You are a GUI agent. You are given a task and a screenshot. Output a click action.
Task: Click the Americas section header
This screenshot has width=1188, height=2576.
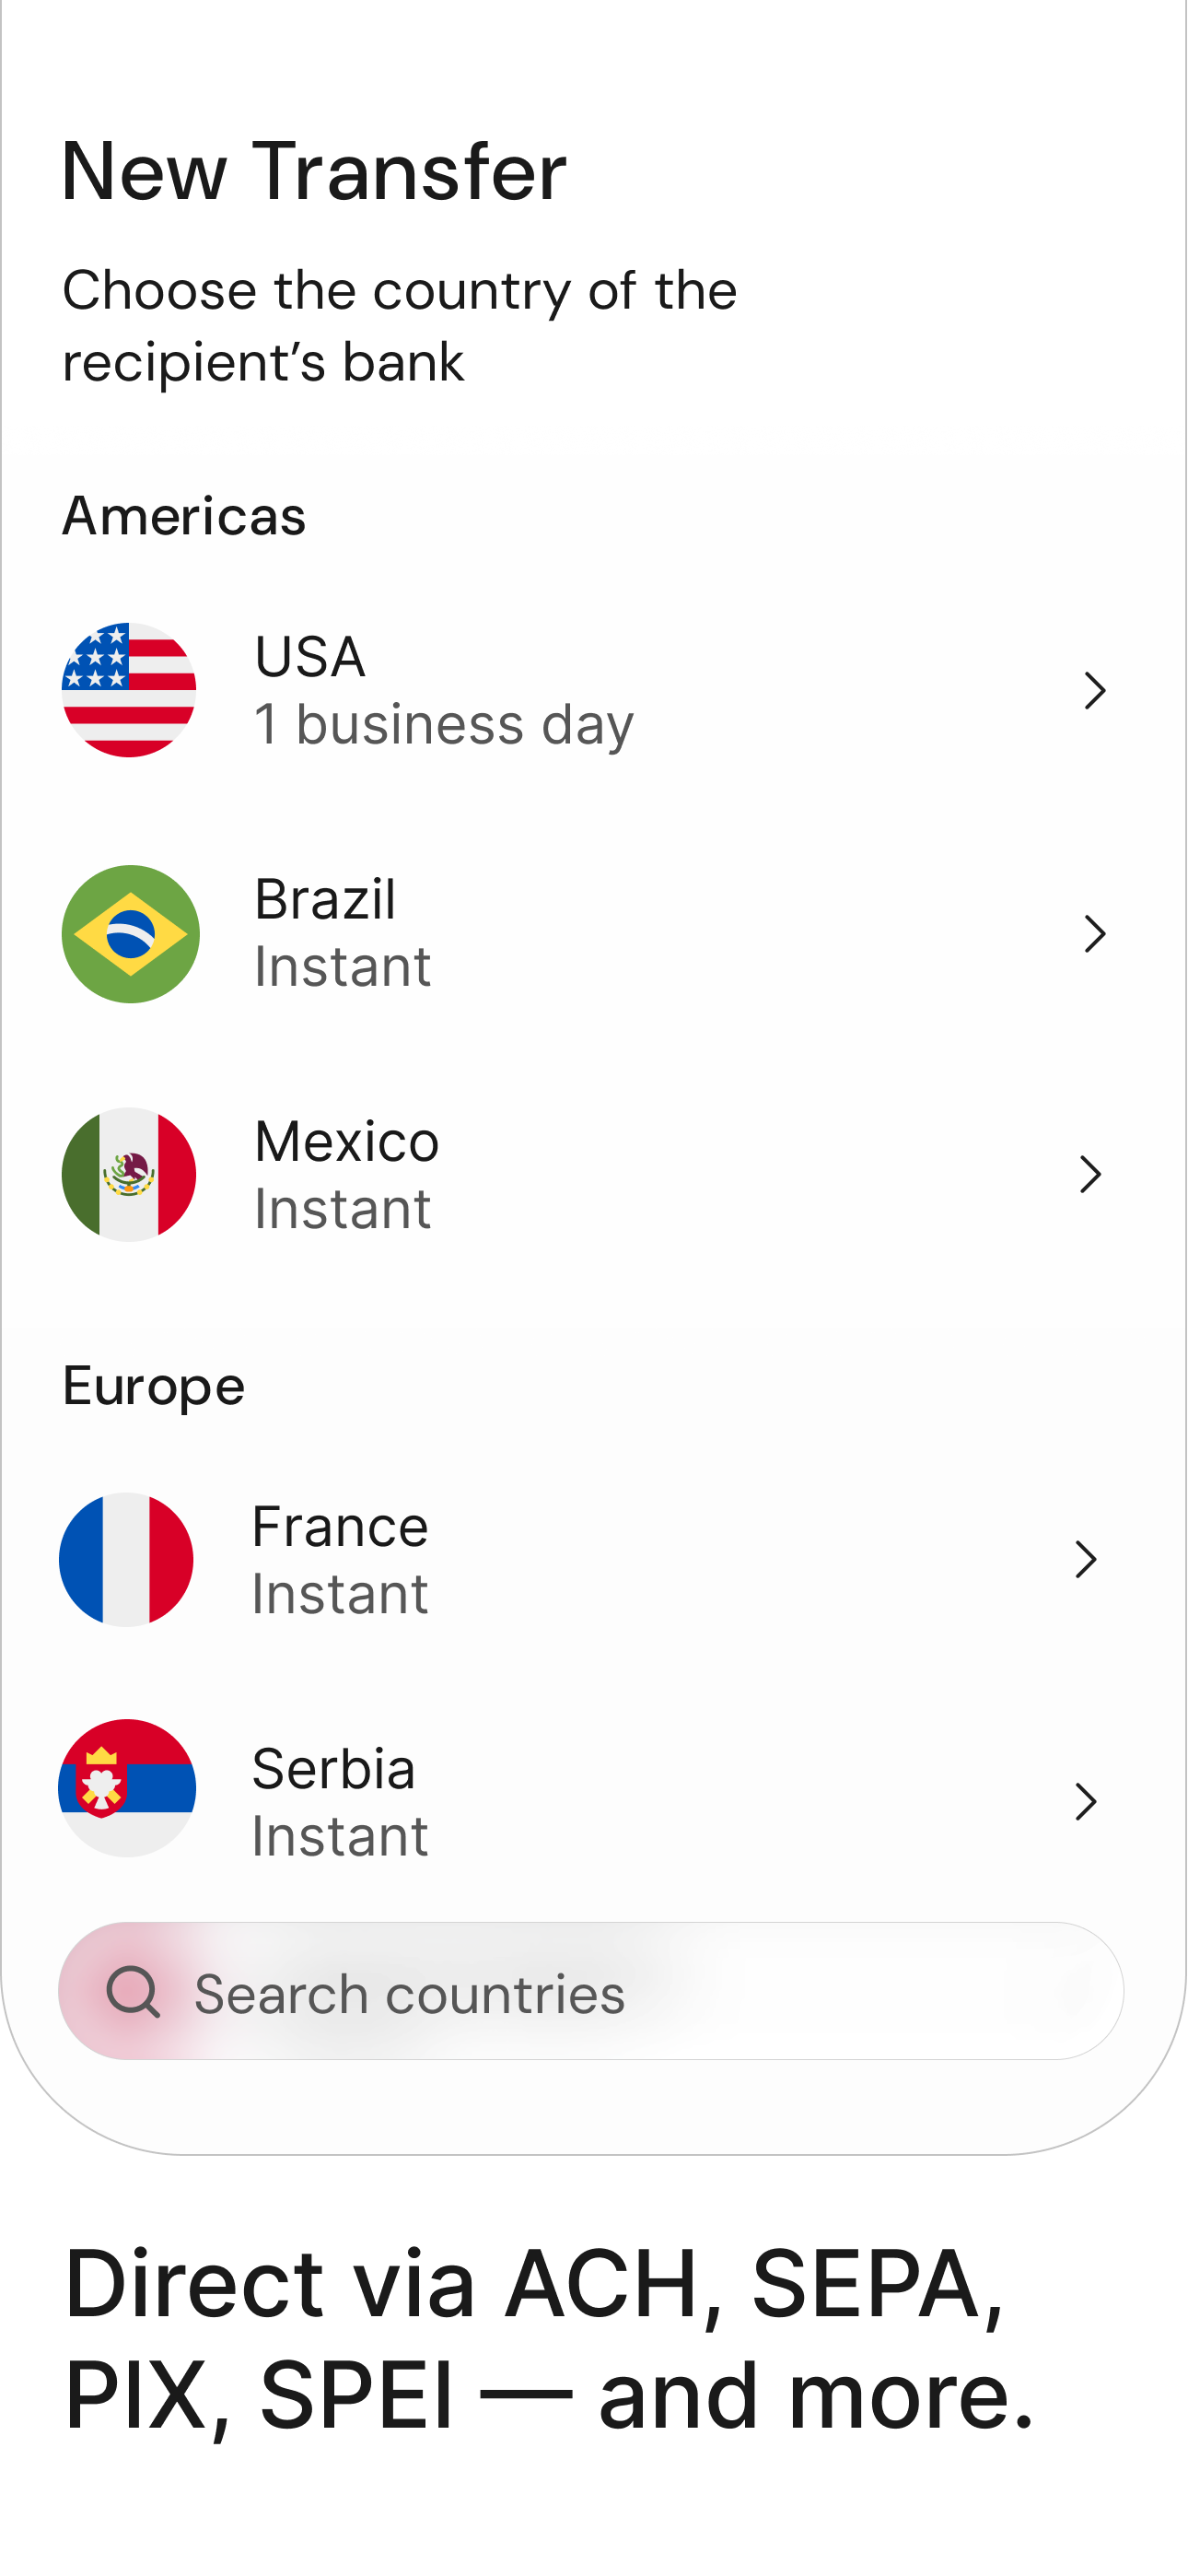pyautogui.click(x=184, y=517)
